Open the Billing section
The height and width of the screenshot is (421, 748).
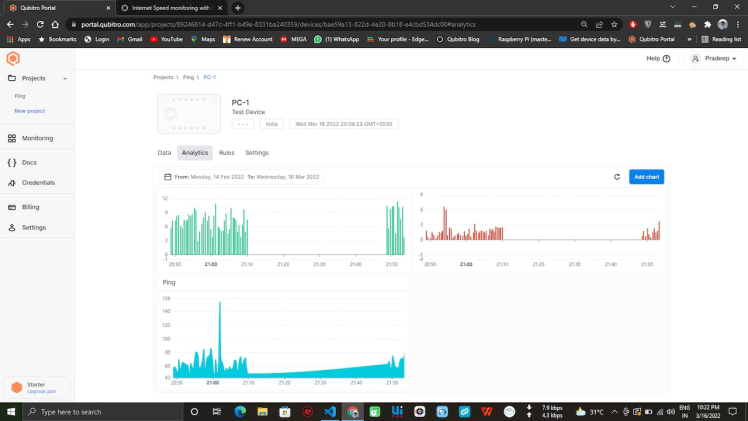pos(30,207)
